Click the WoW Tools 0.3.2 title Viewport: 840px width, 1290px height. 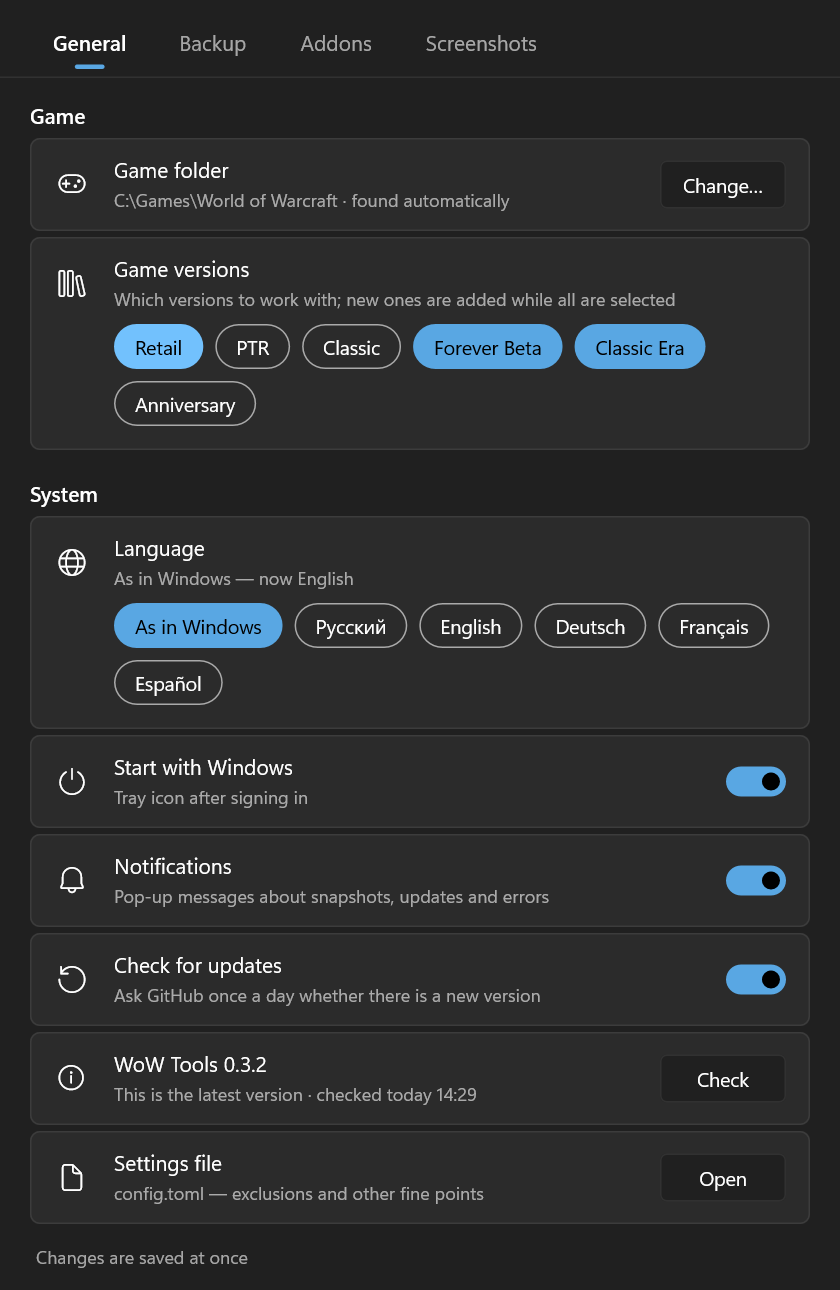pyautogui.click(x=190, y=1065)
